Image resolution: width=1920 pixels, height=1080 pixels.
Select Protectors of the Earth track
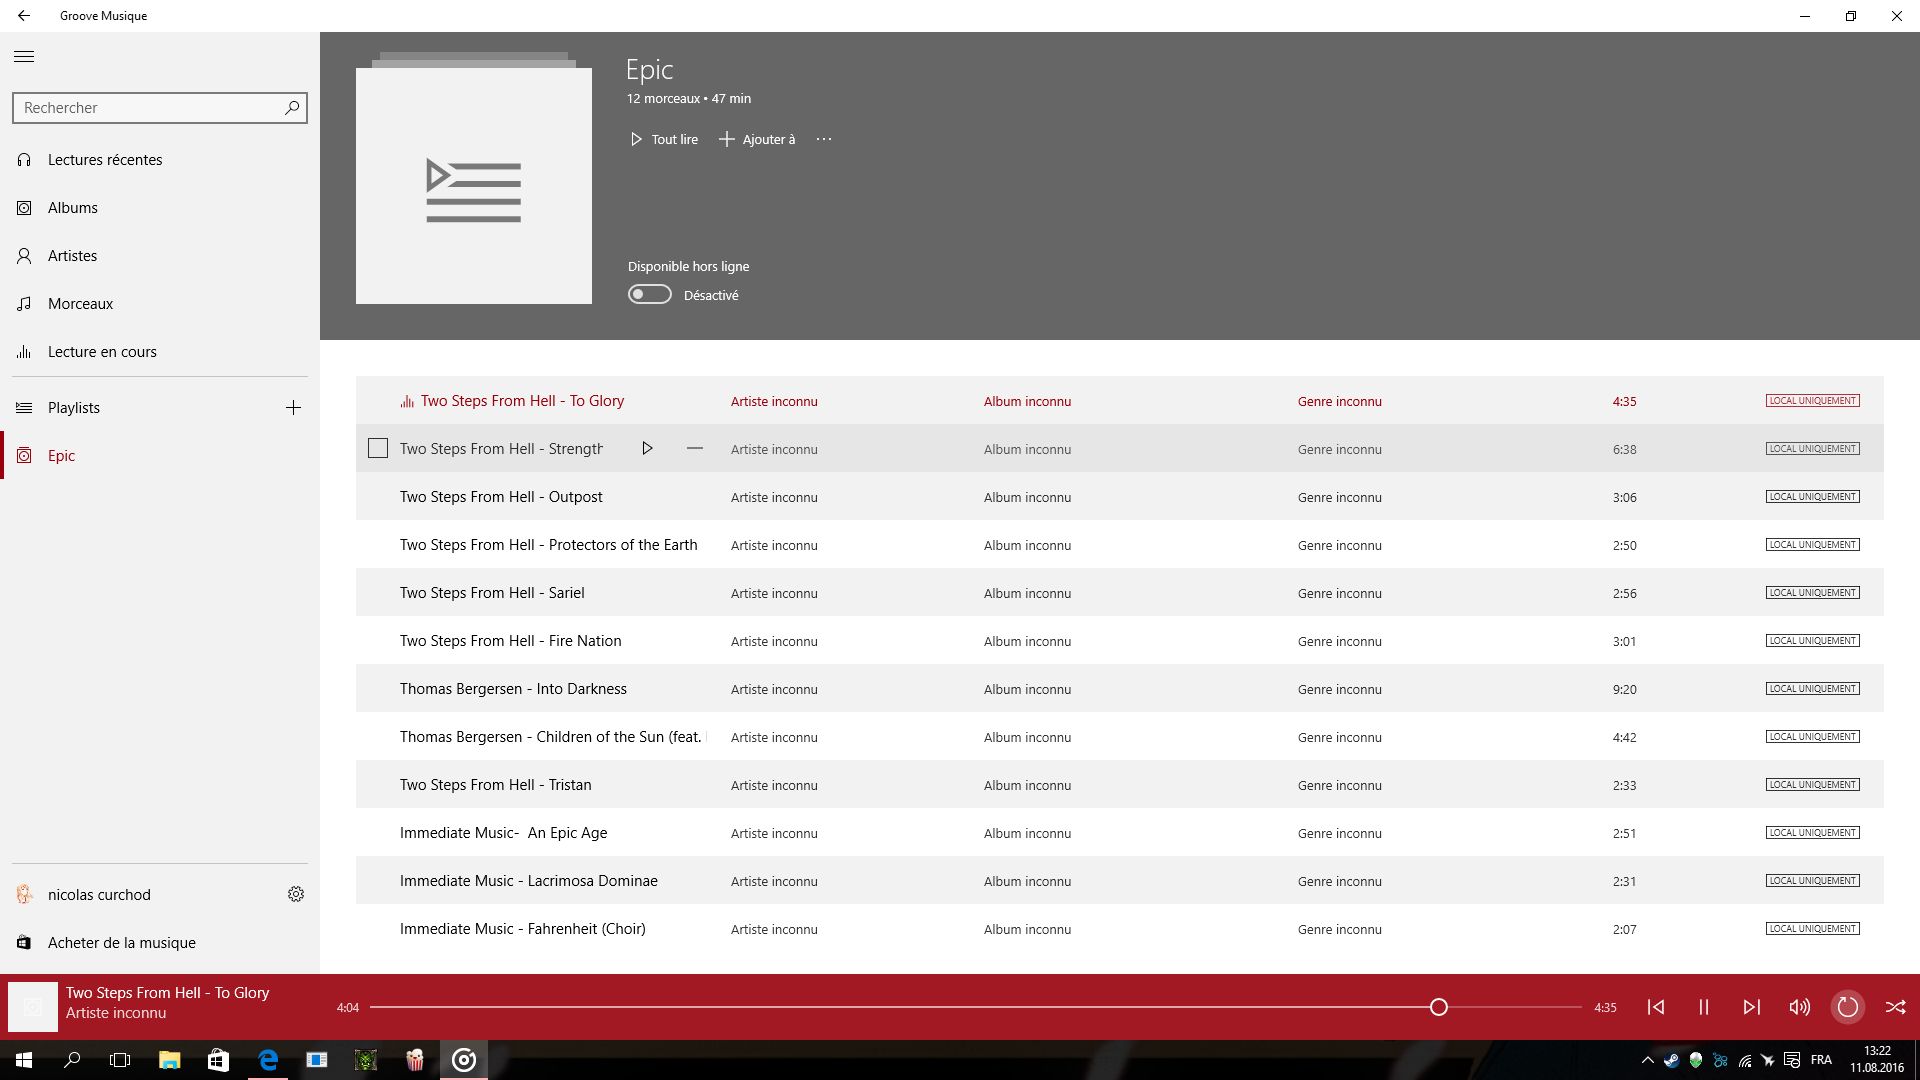click(1120, 545)
